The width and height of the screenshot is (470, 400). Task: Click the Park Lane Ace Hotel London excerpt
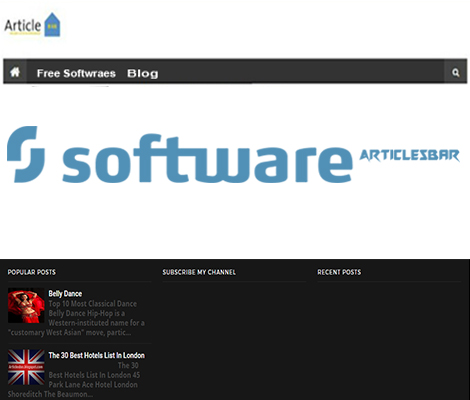pyautogui.click(x=75, y=380)
